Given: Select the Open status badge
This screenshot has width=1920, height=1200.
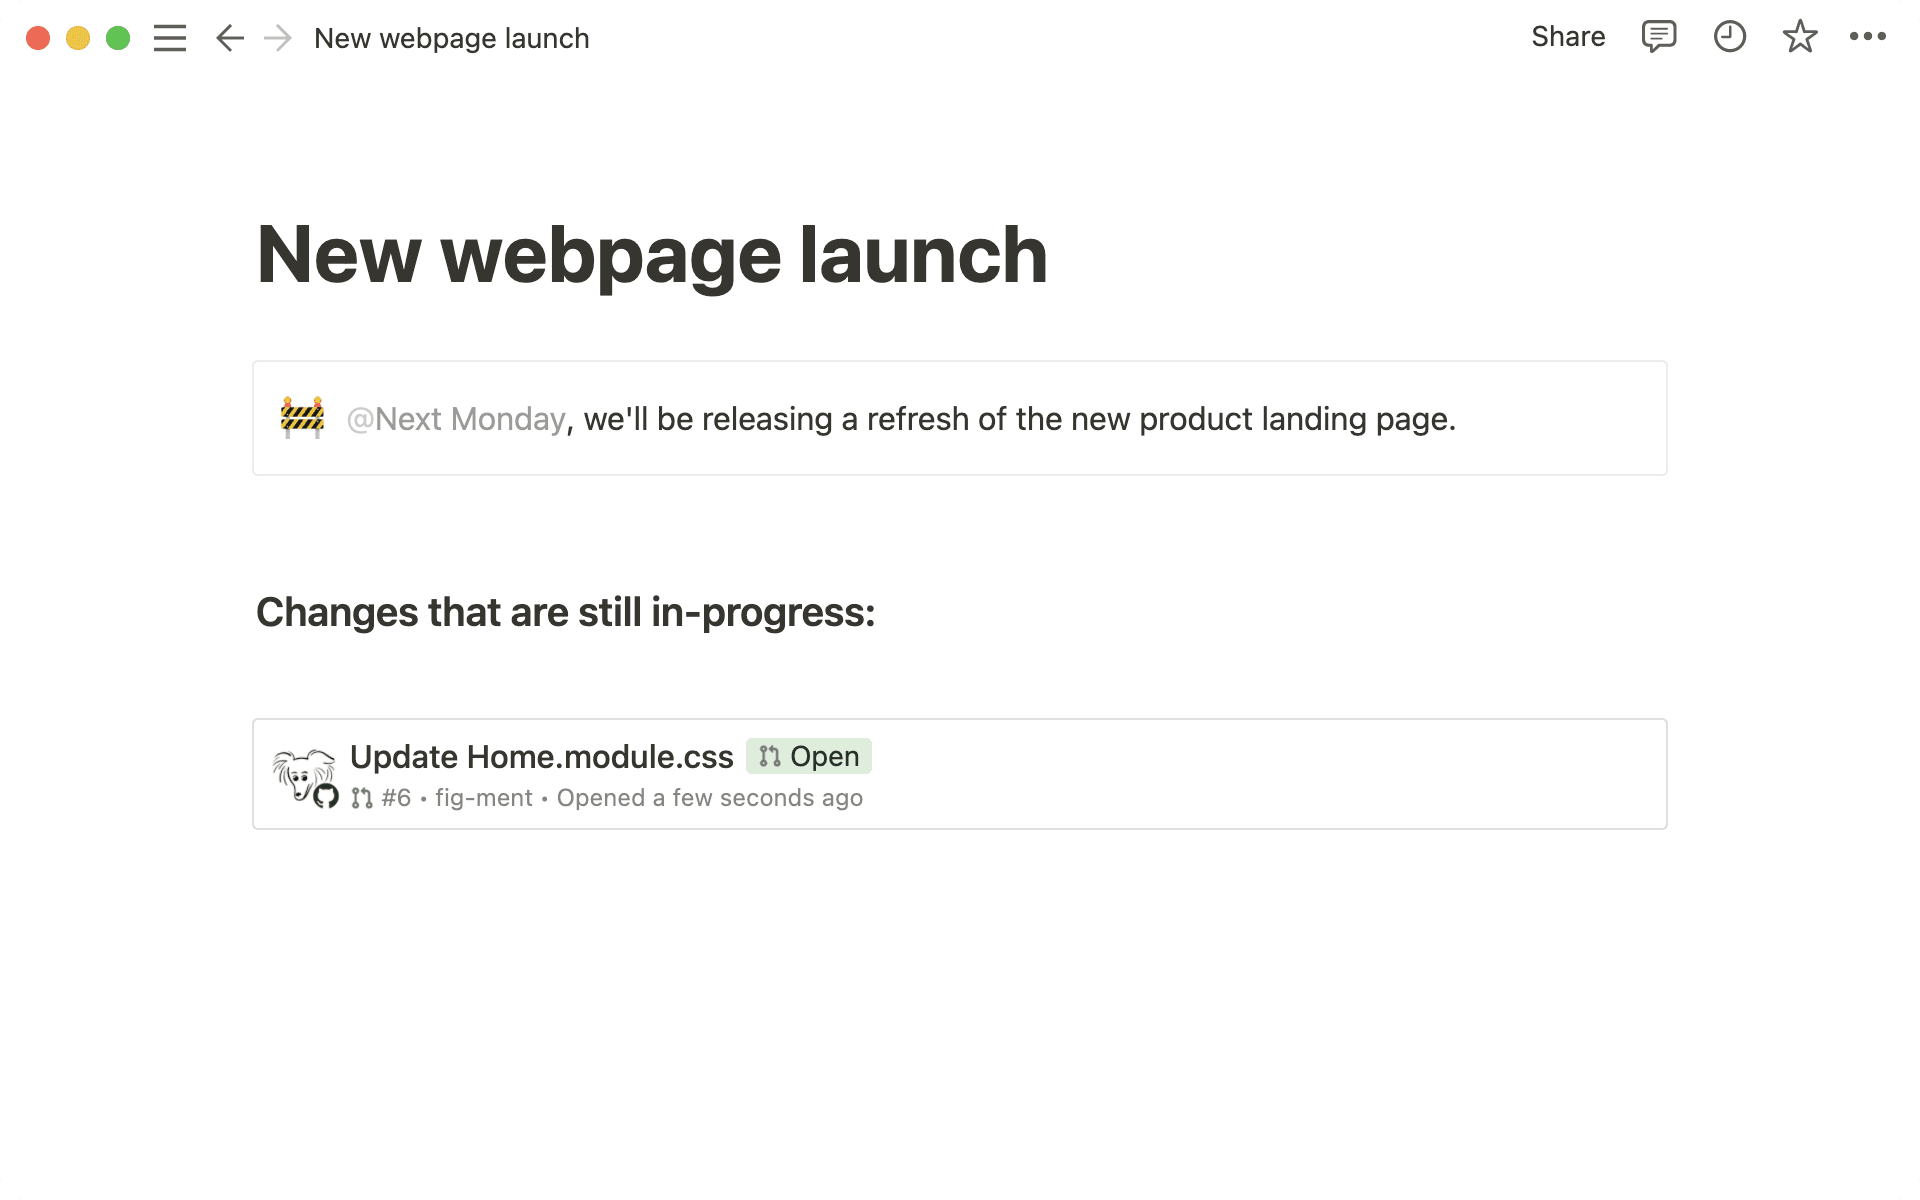Looking at the screenshot, I should pyautogui.click(x=808, y=756).
